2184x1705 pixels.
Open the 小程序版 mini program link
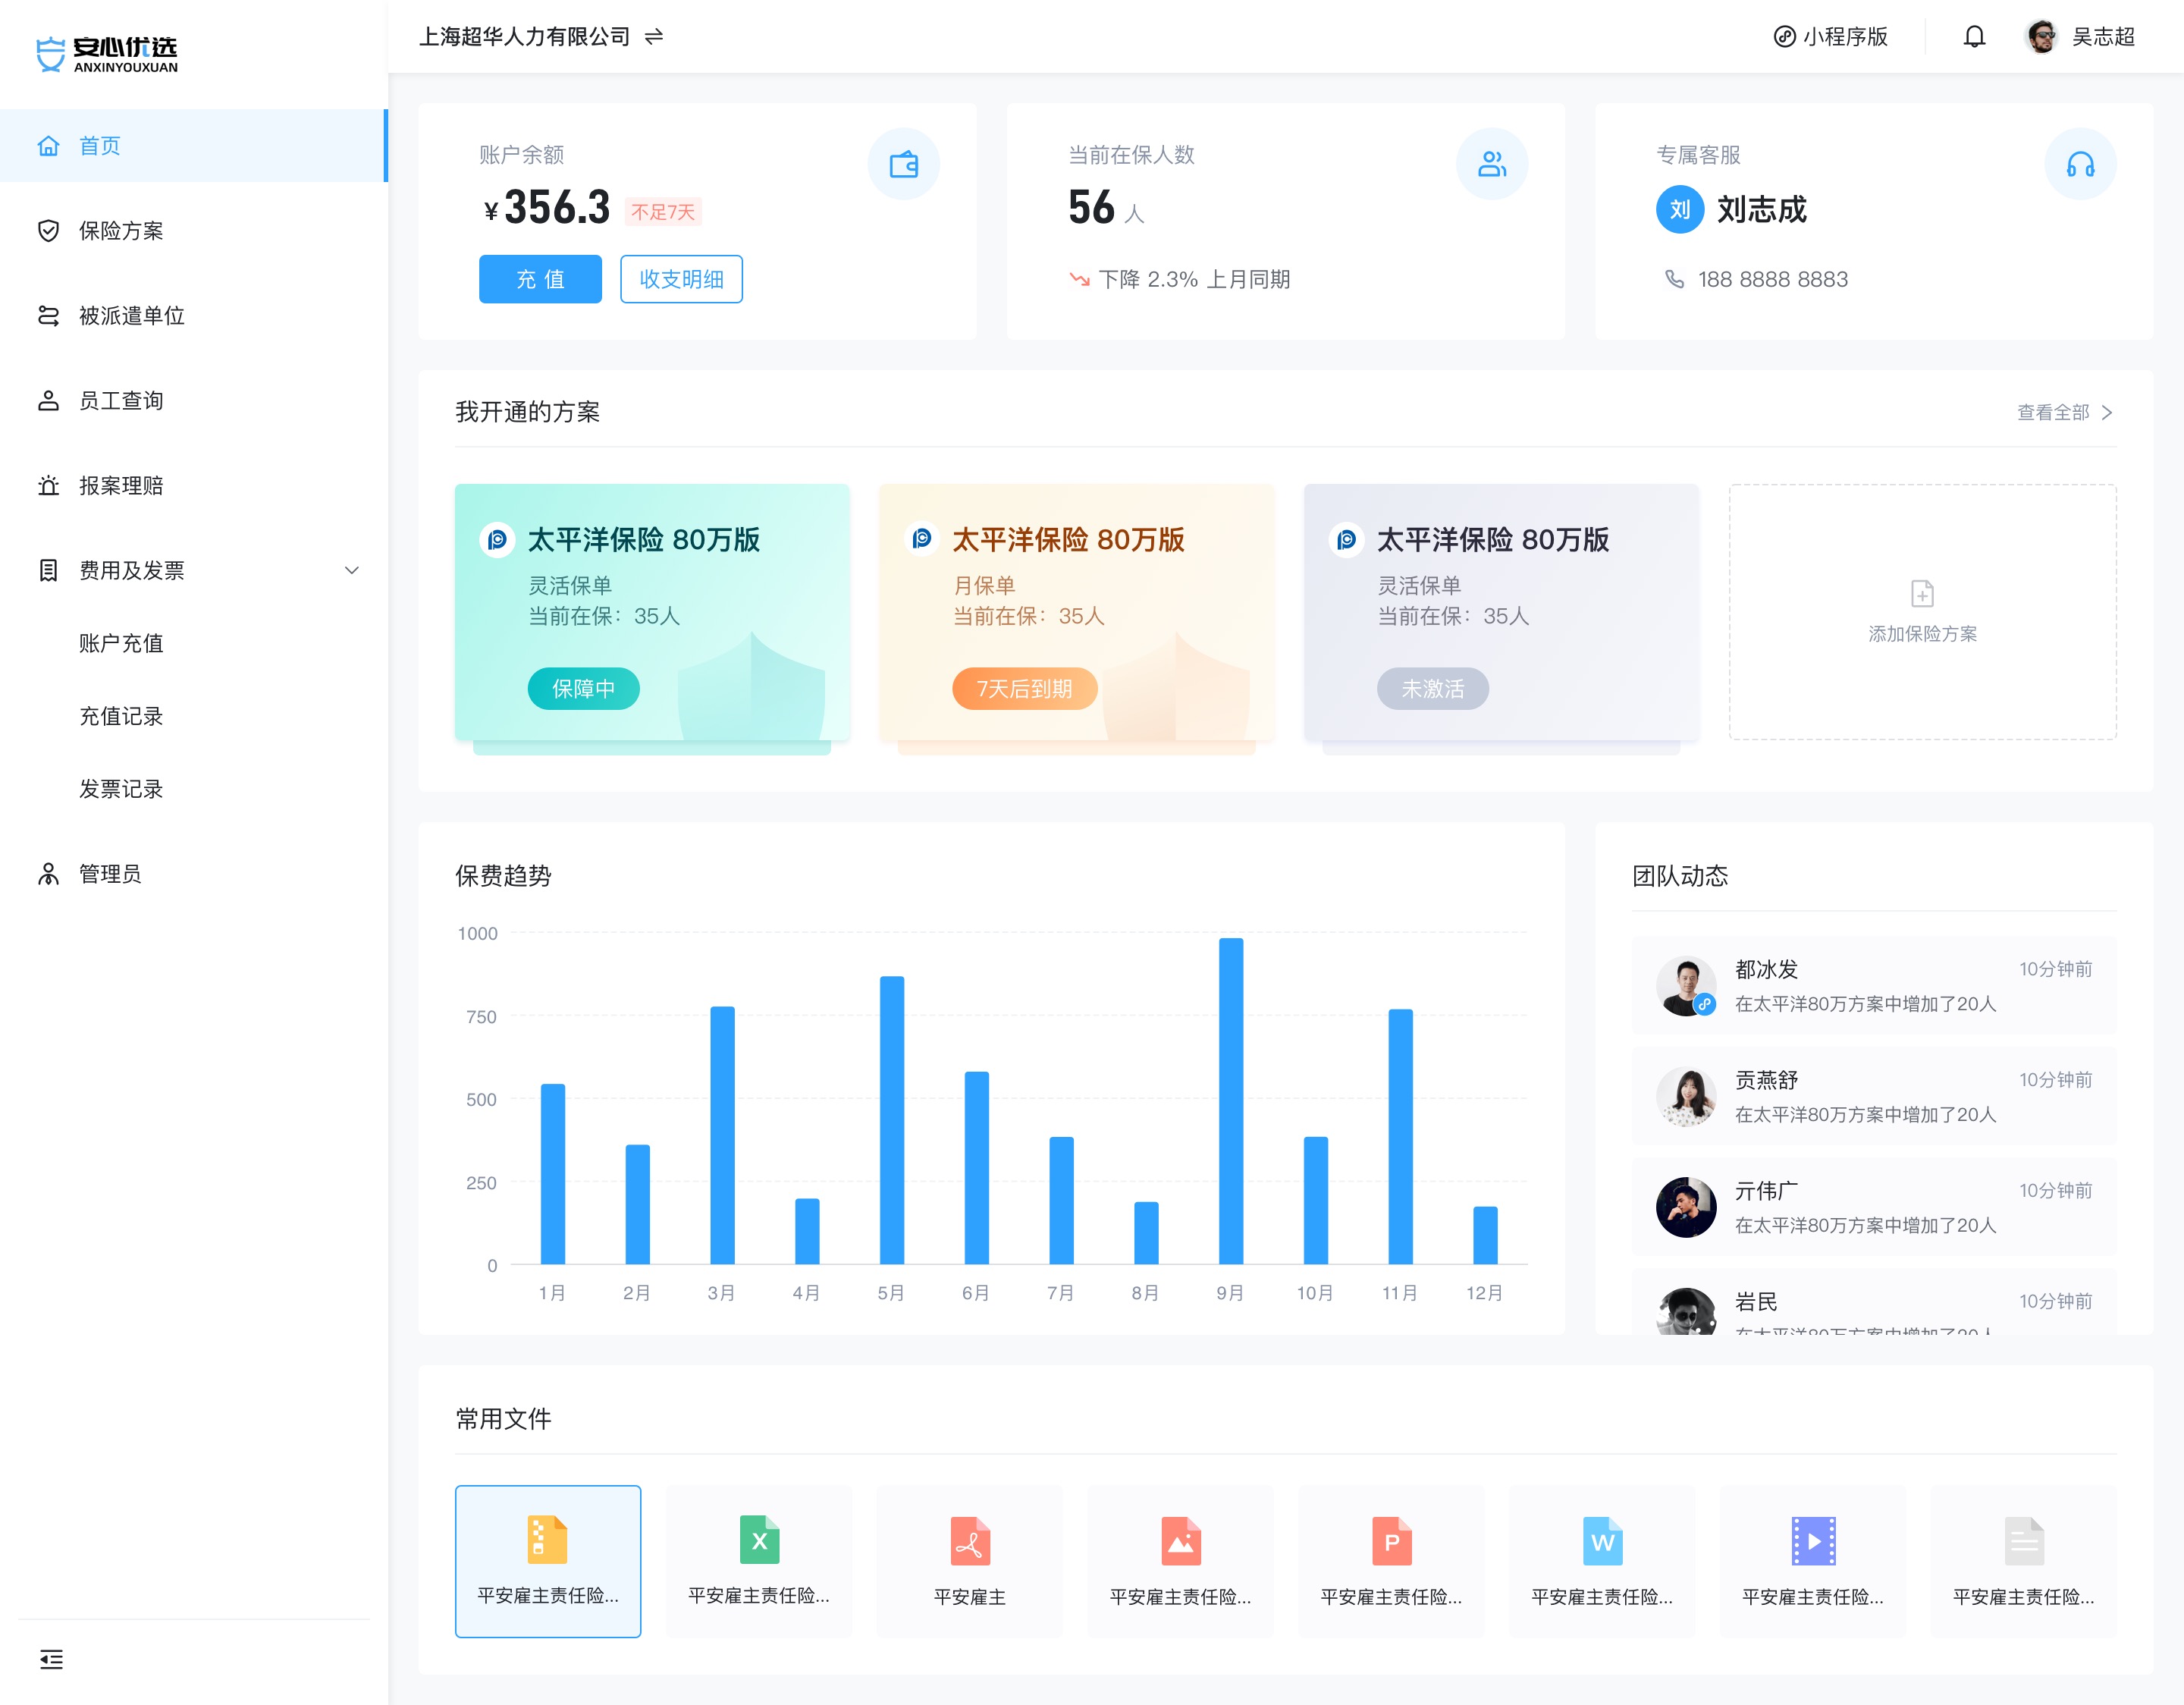(x=1831, y=36)
